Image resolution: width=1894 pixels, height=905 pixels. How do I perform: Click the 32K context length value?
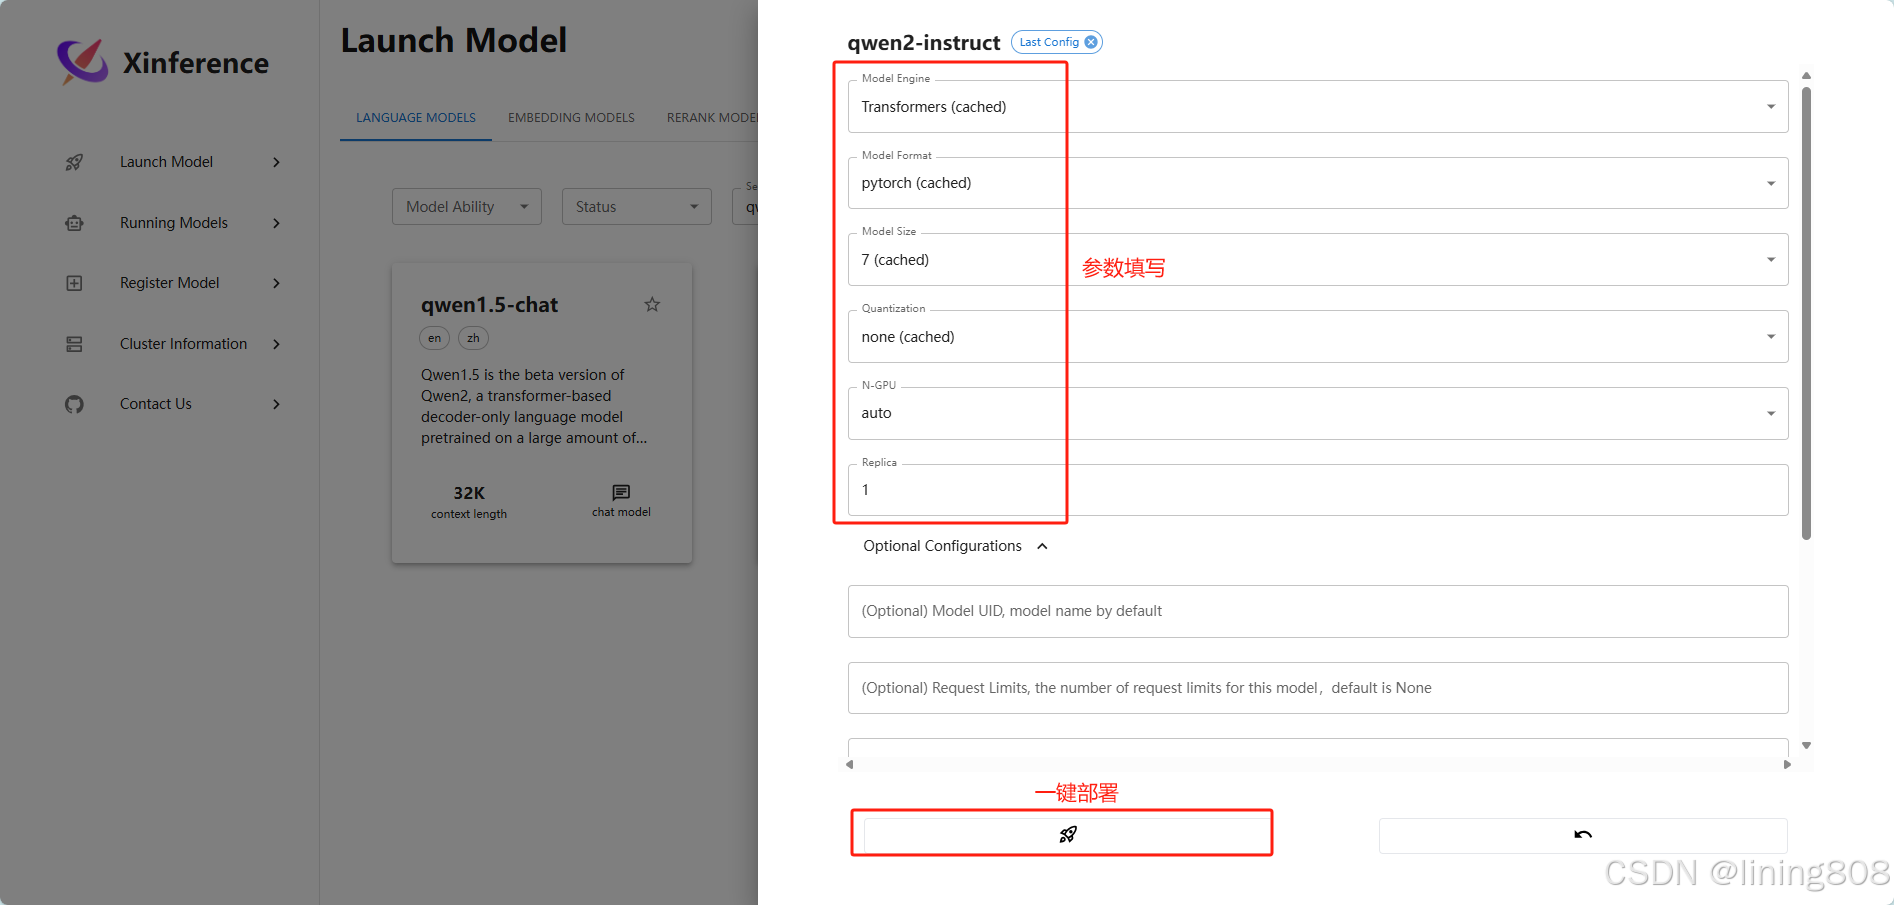(x=469, y=493)
